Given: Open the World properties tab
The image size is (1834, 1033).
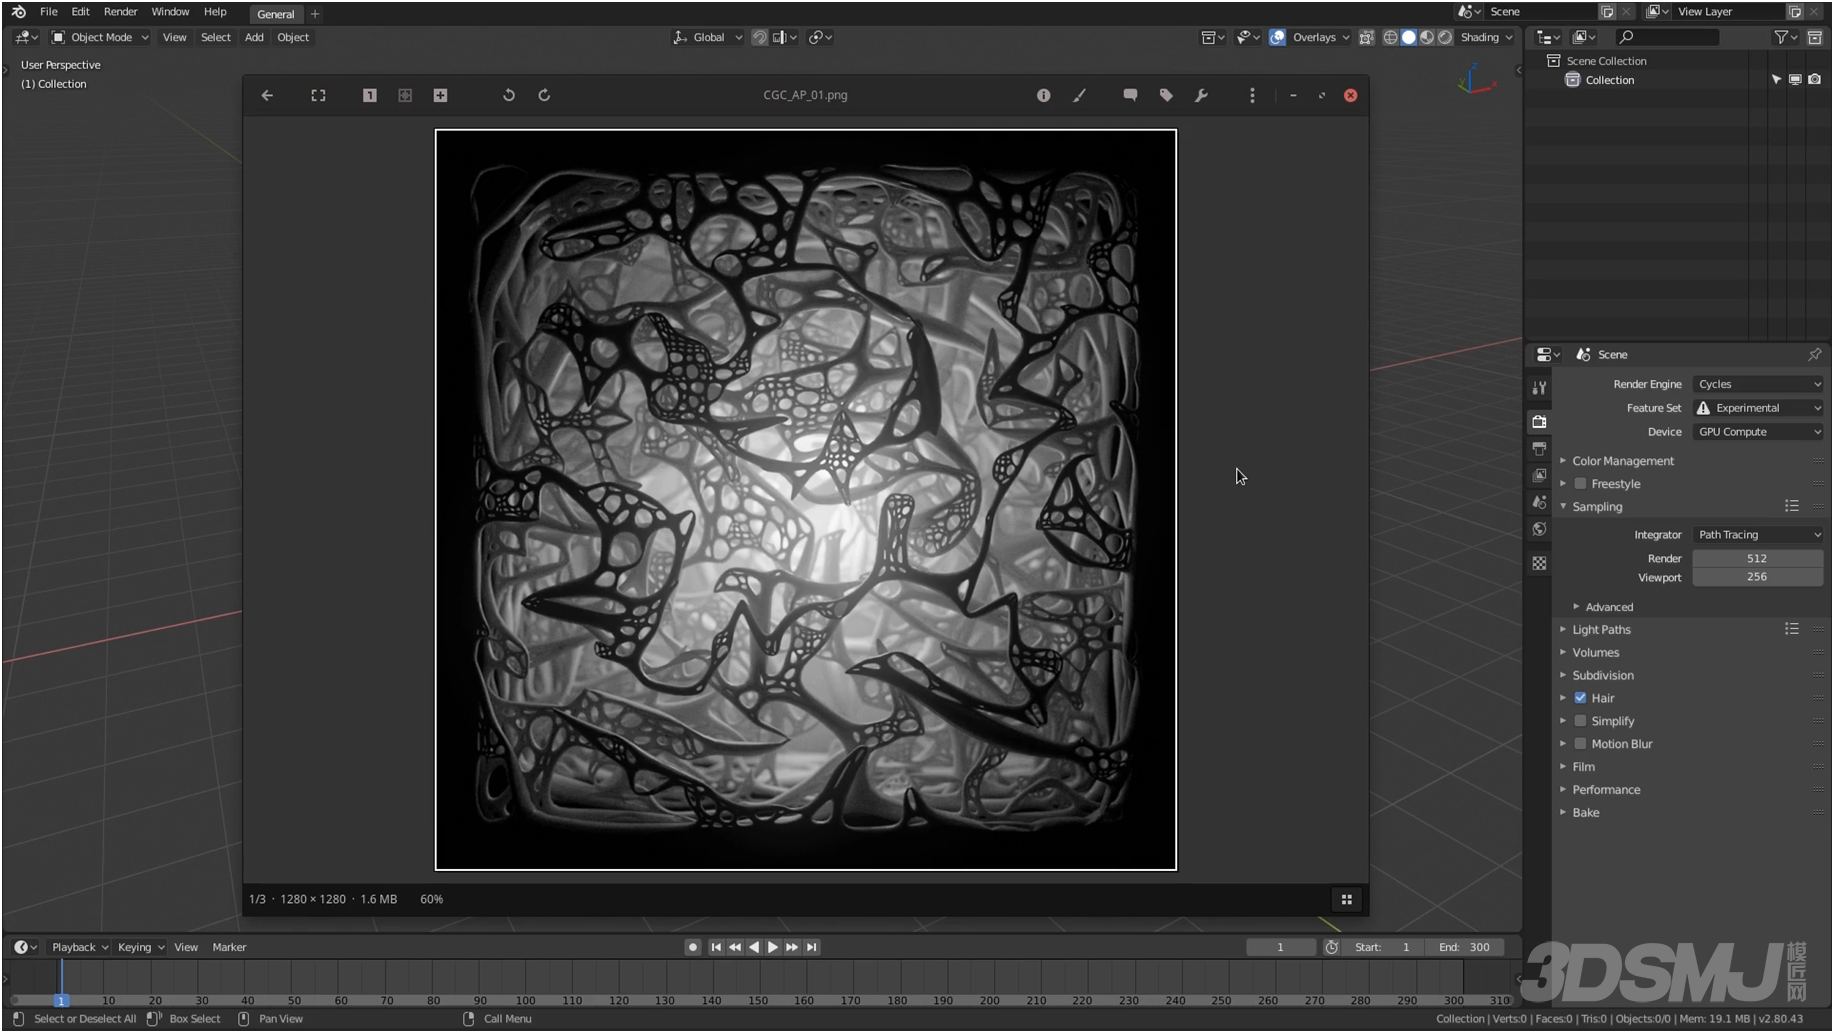Looking at the screenshot, I should pyautogui.click(x=1540, y=530).
